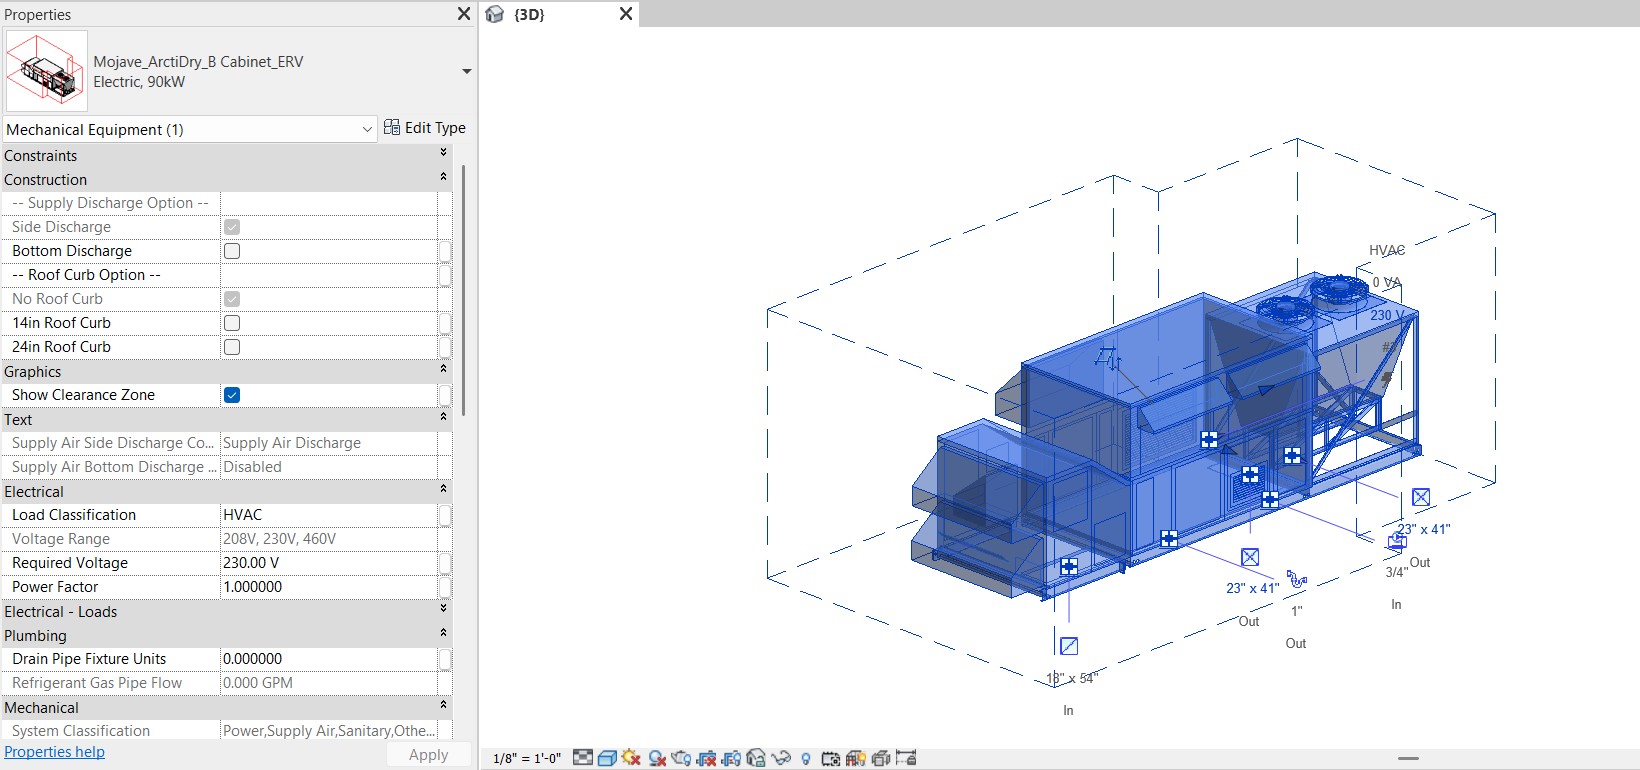Click the Refrigerant Gas Pipe Flow 0.000 GPM value
Screen dimensions: 1640x770
click(x=258, y=683)
